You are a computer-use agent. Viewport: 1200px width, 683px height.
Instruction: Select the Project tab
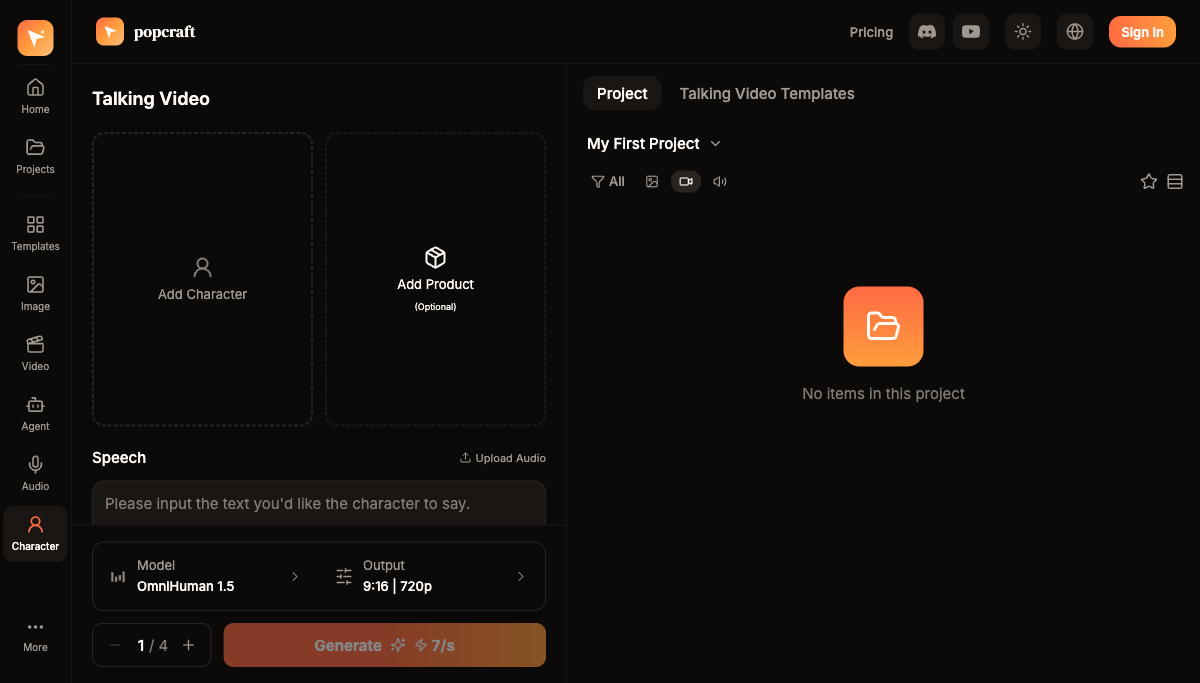622,94
